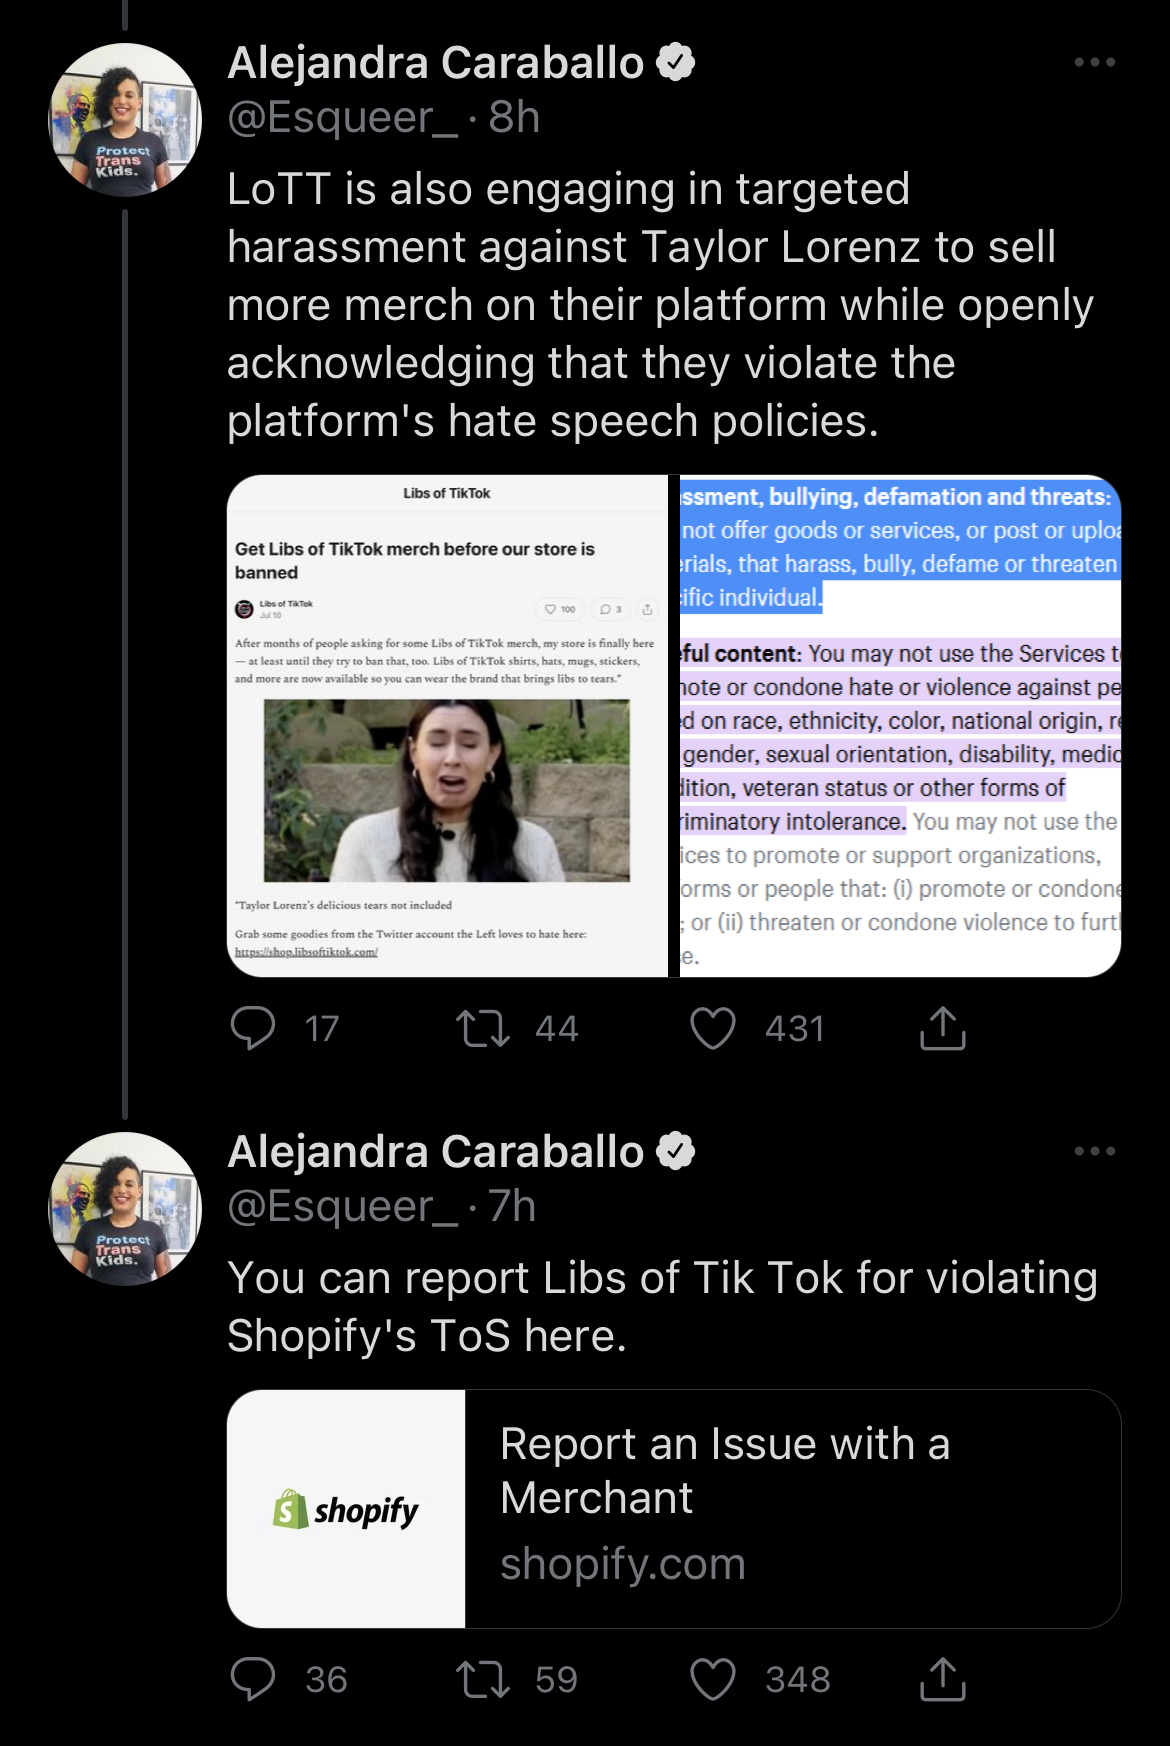Open more options for the second tweet
Image resolution: width=1170 pixels, height=1746 pixels.
[1094, 1151]
